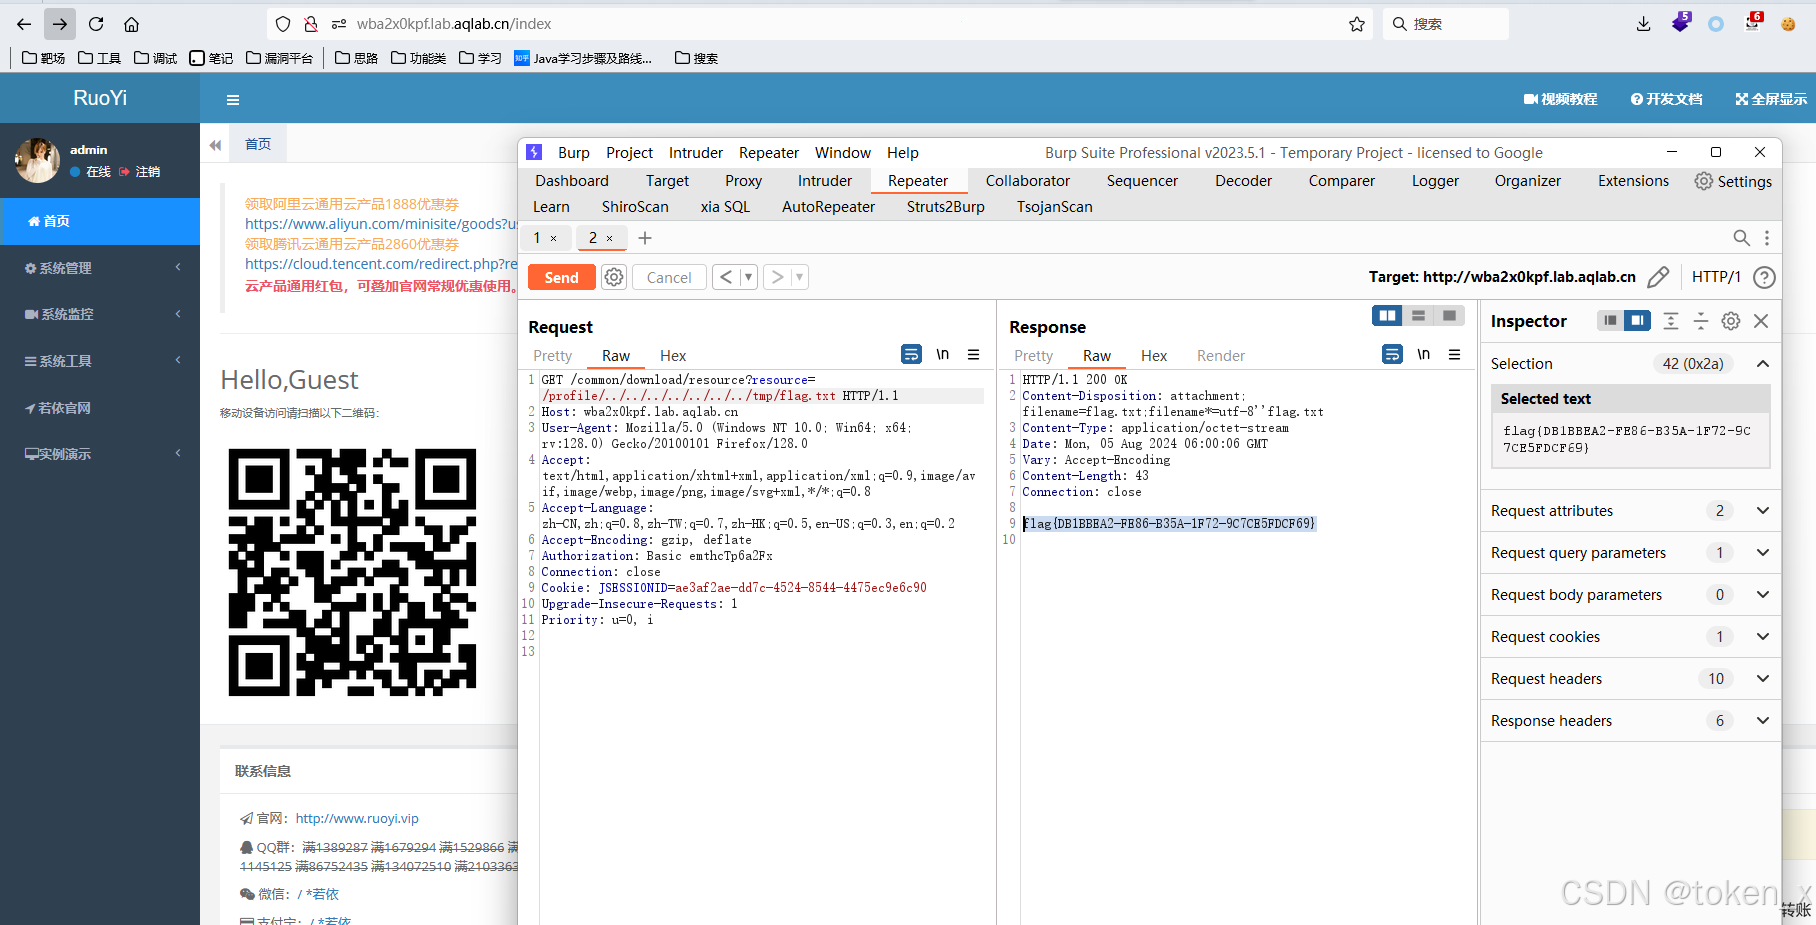Open the ShiroScan extension tab
Image resolution: width=1816 pixels, height=925 pixels.
click(635, 207)
